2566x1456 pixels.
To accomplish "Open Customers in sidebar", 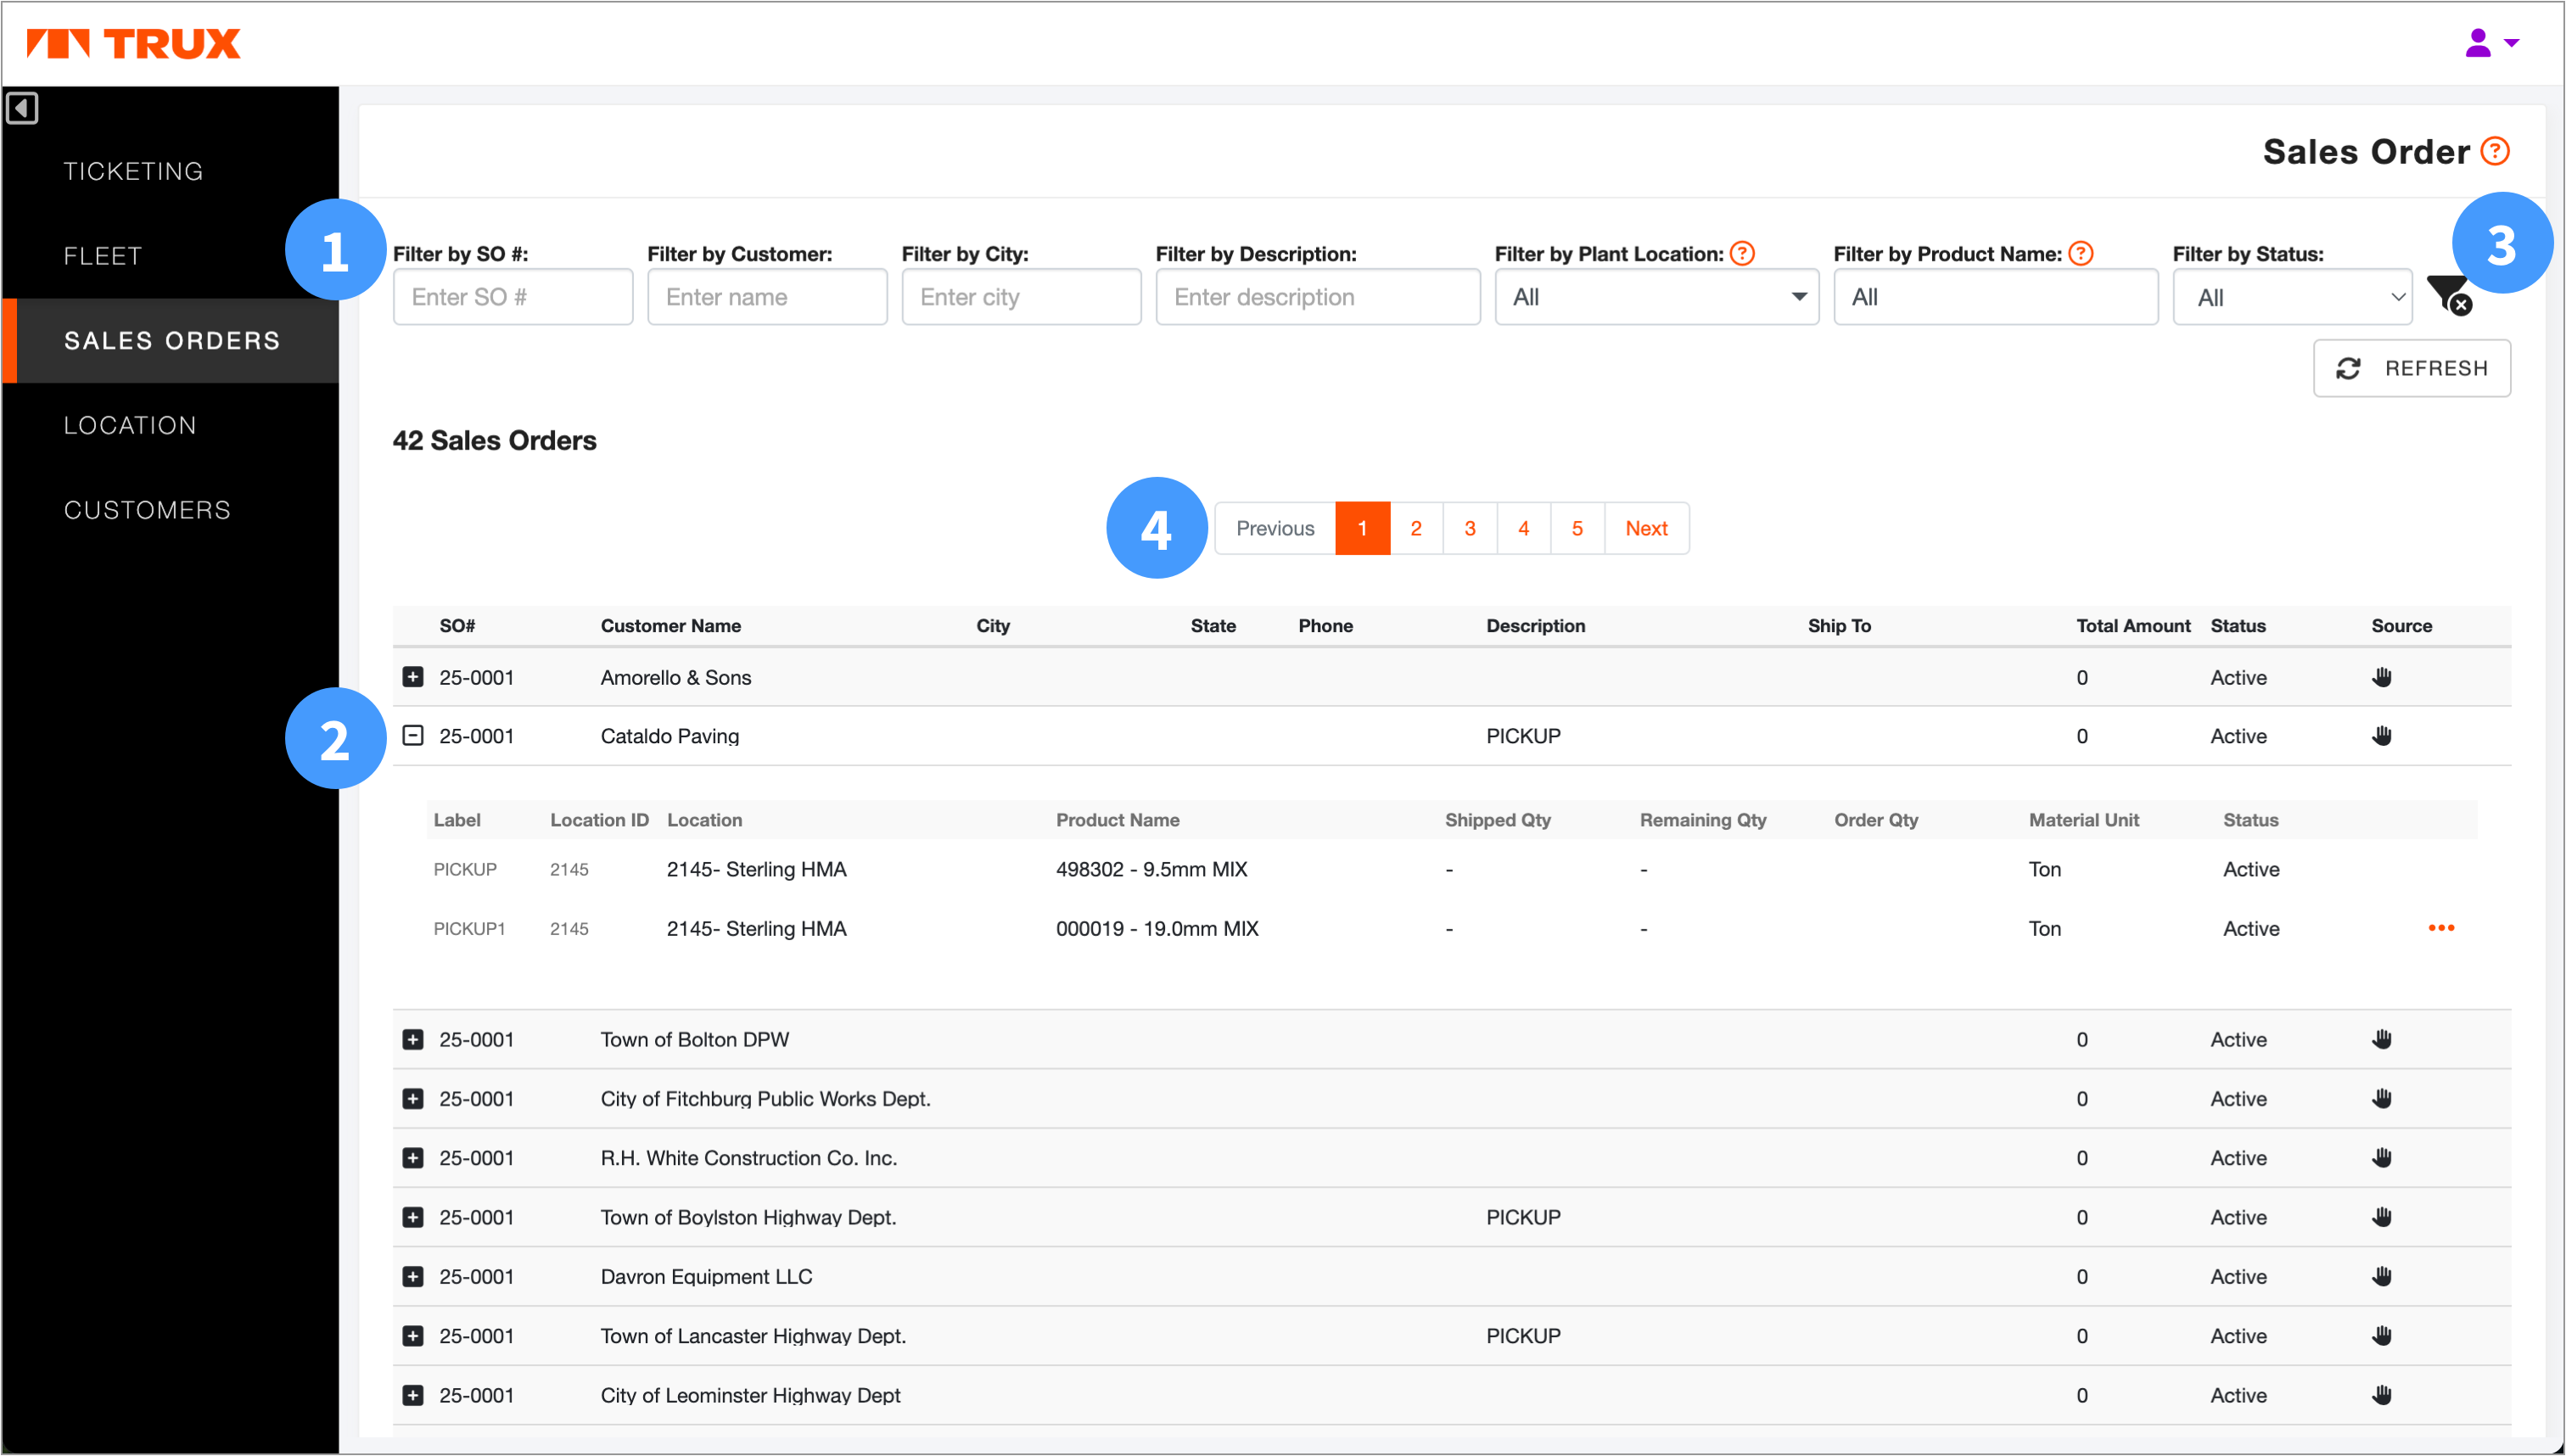I will click(147, 510).
